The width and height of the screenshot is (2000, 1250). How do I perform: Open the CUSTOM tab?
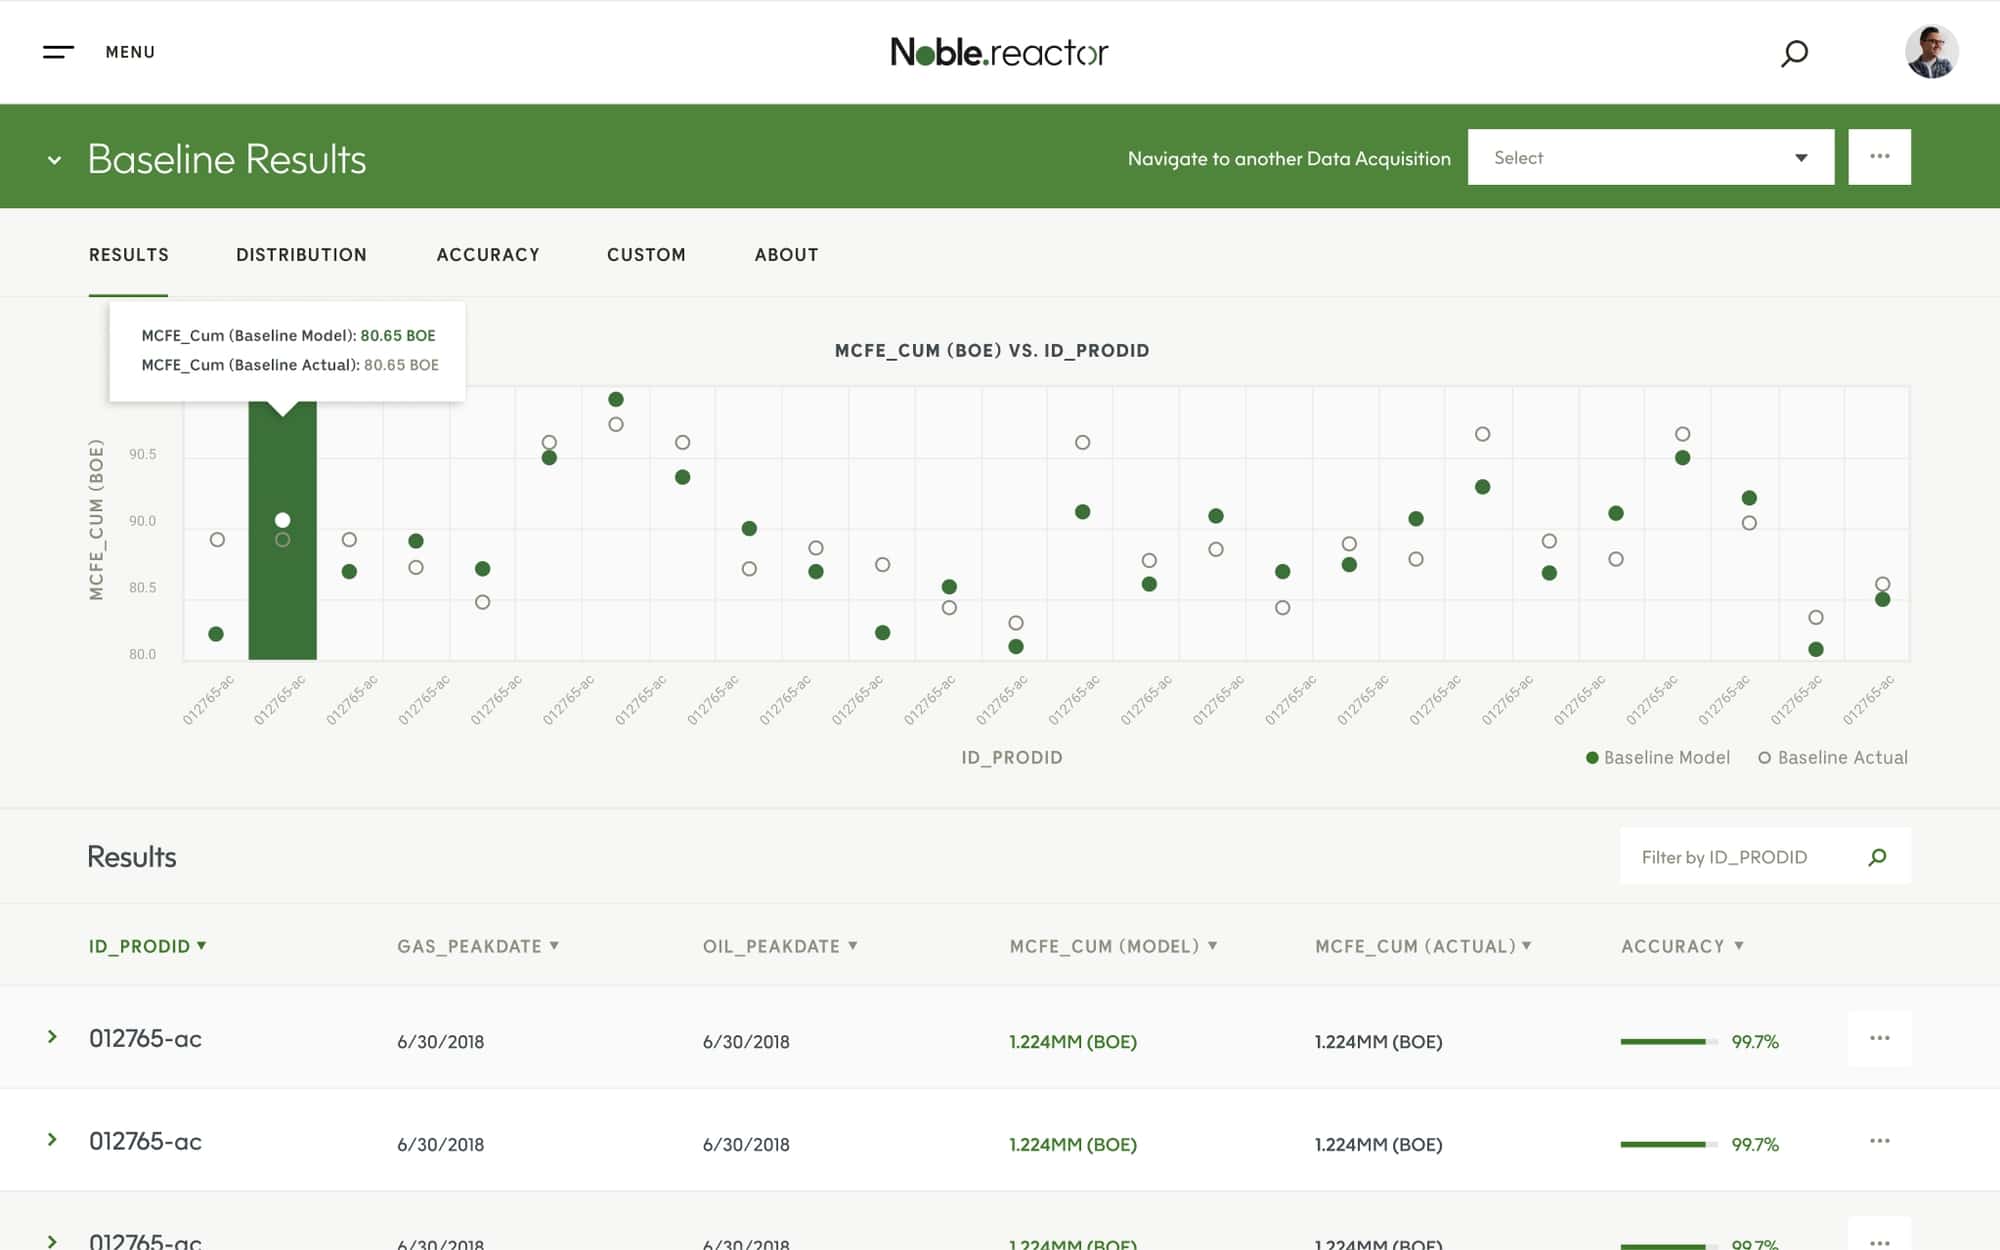pos(646,254)
